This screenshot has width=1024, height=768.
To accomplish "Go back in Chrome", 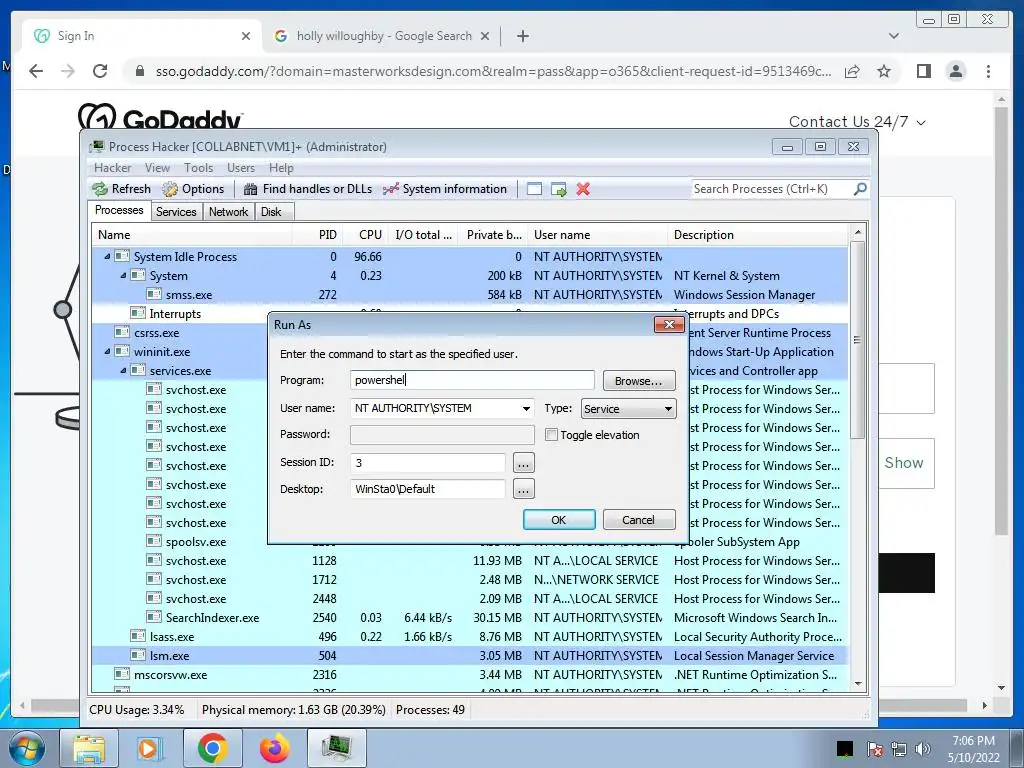I will point(36,71).
